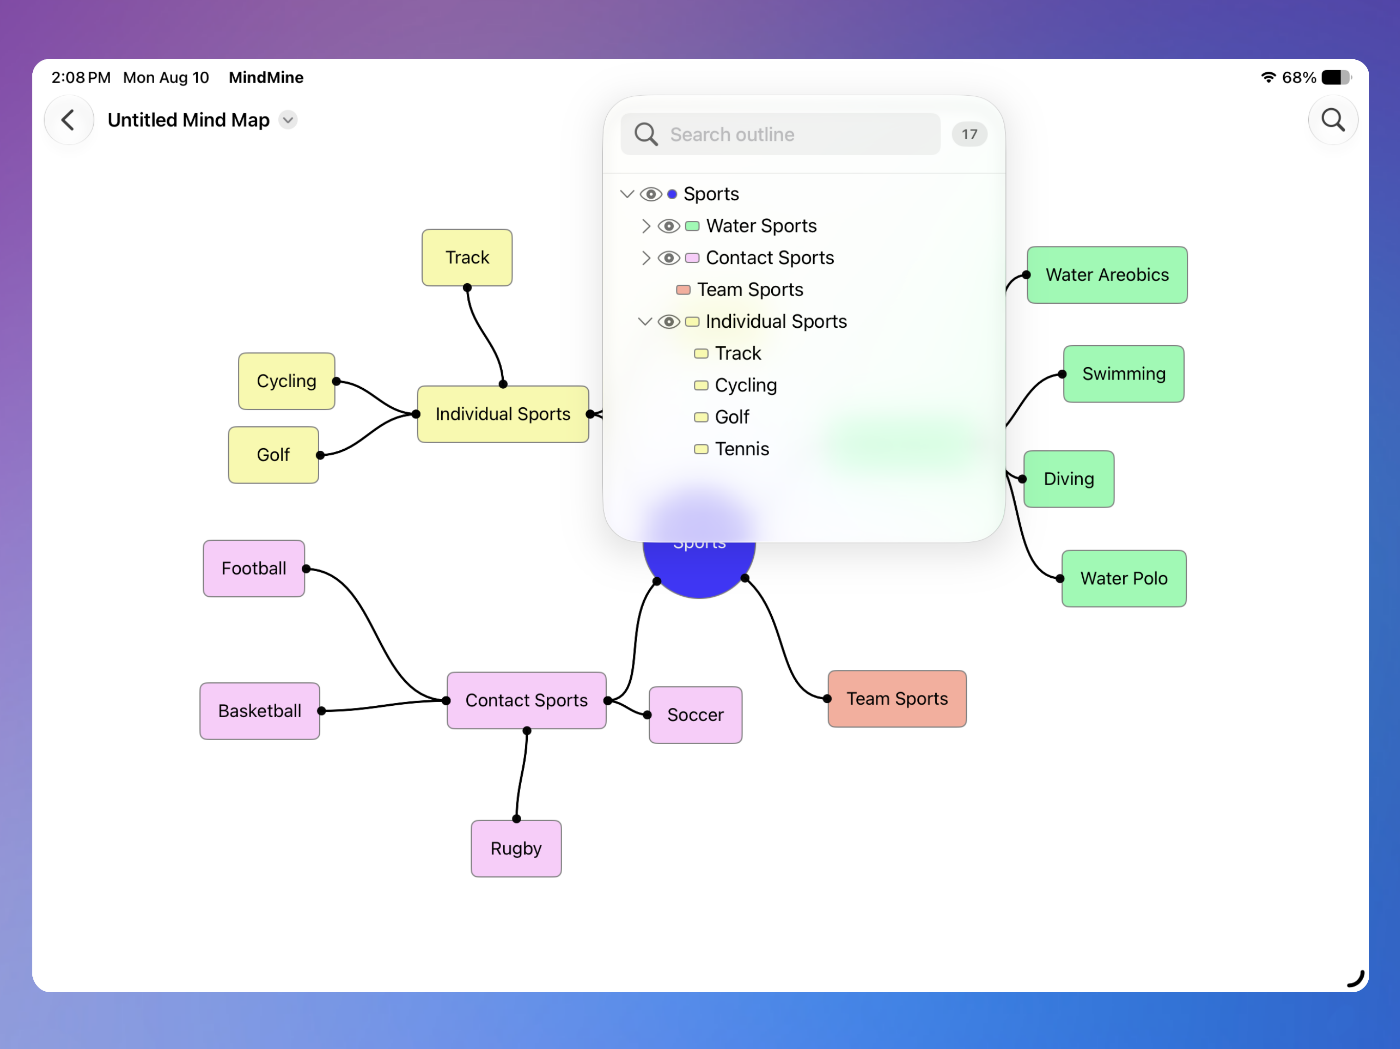This screenshot has width=1400, height=1049.
Task: Collapse the Individual Sports outline branch
Action: click(x=645, y=322)
